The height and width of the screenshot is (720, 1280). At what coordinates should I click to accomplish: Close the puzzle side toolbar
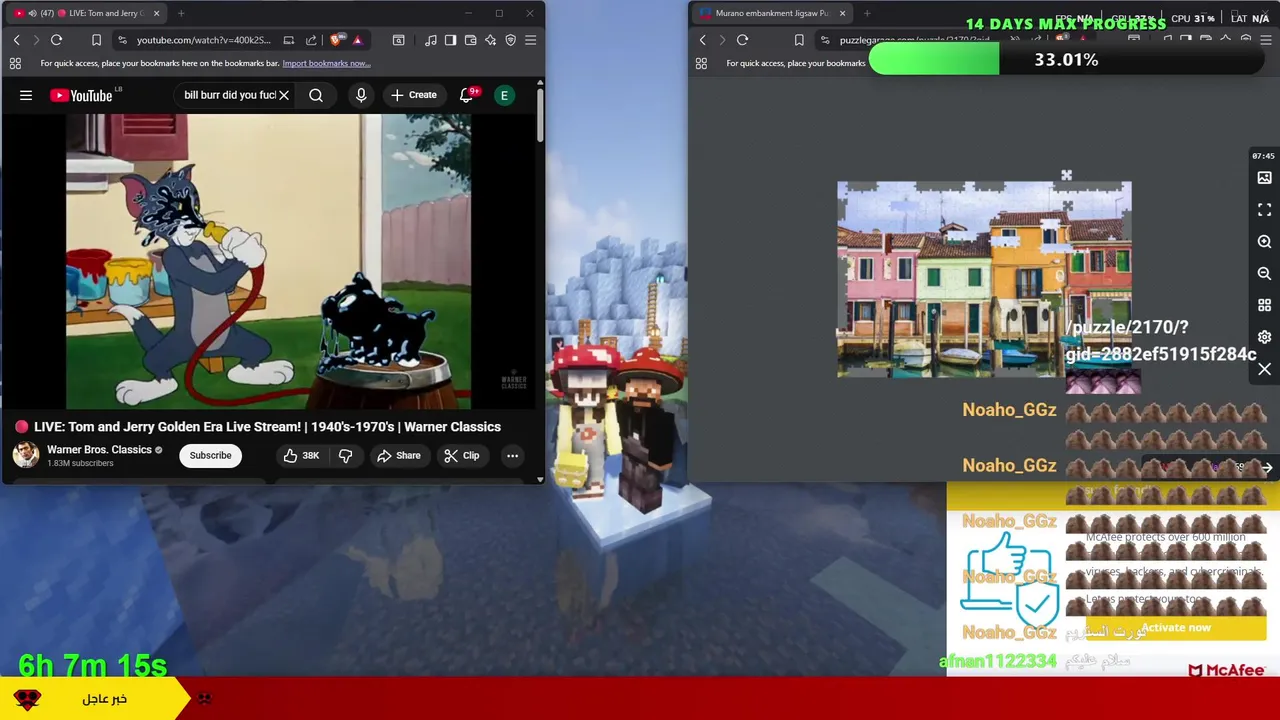click(x=1264, y=369)
